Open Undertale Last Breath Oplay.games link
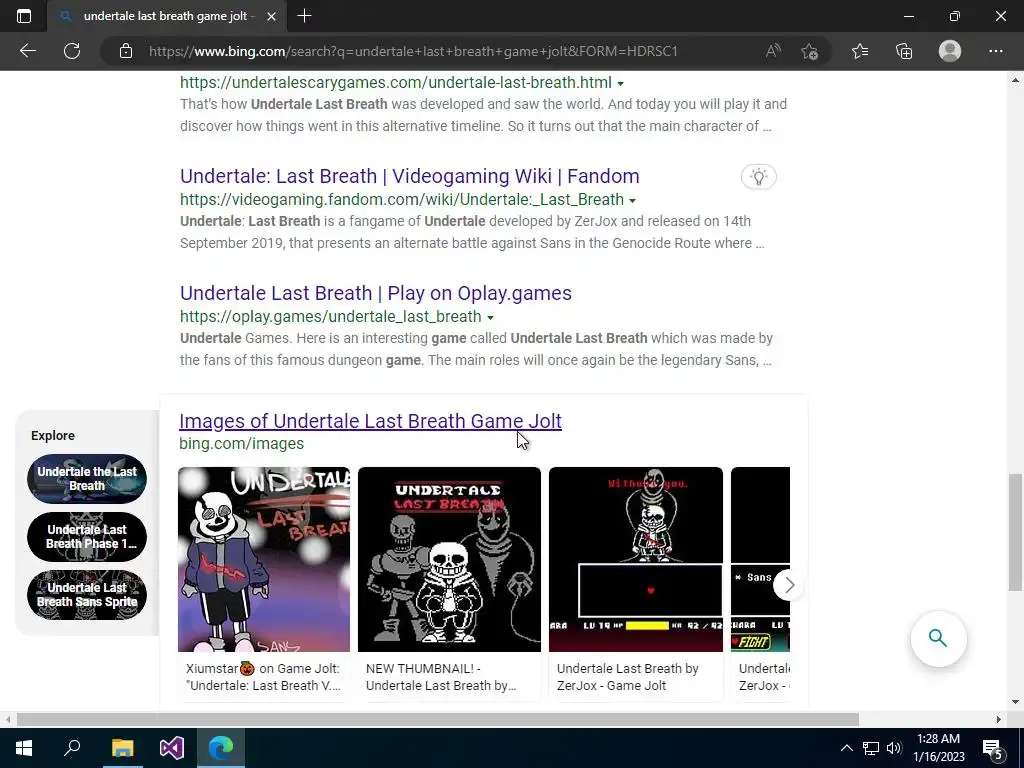Screen dimensions: 1024x768 pyautogui.click(x=376, y=293)
